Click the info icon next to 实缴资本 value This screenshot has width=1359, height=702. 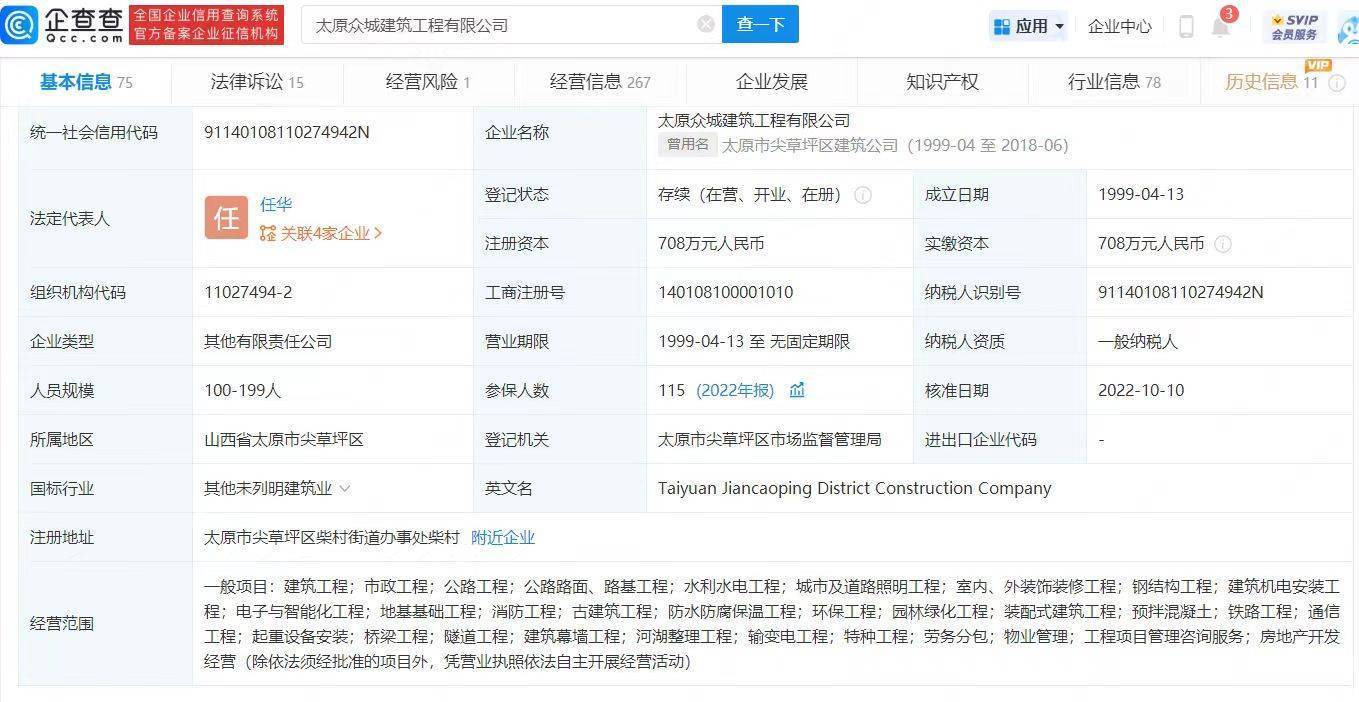pos(1222,244)
